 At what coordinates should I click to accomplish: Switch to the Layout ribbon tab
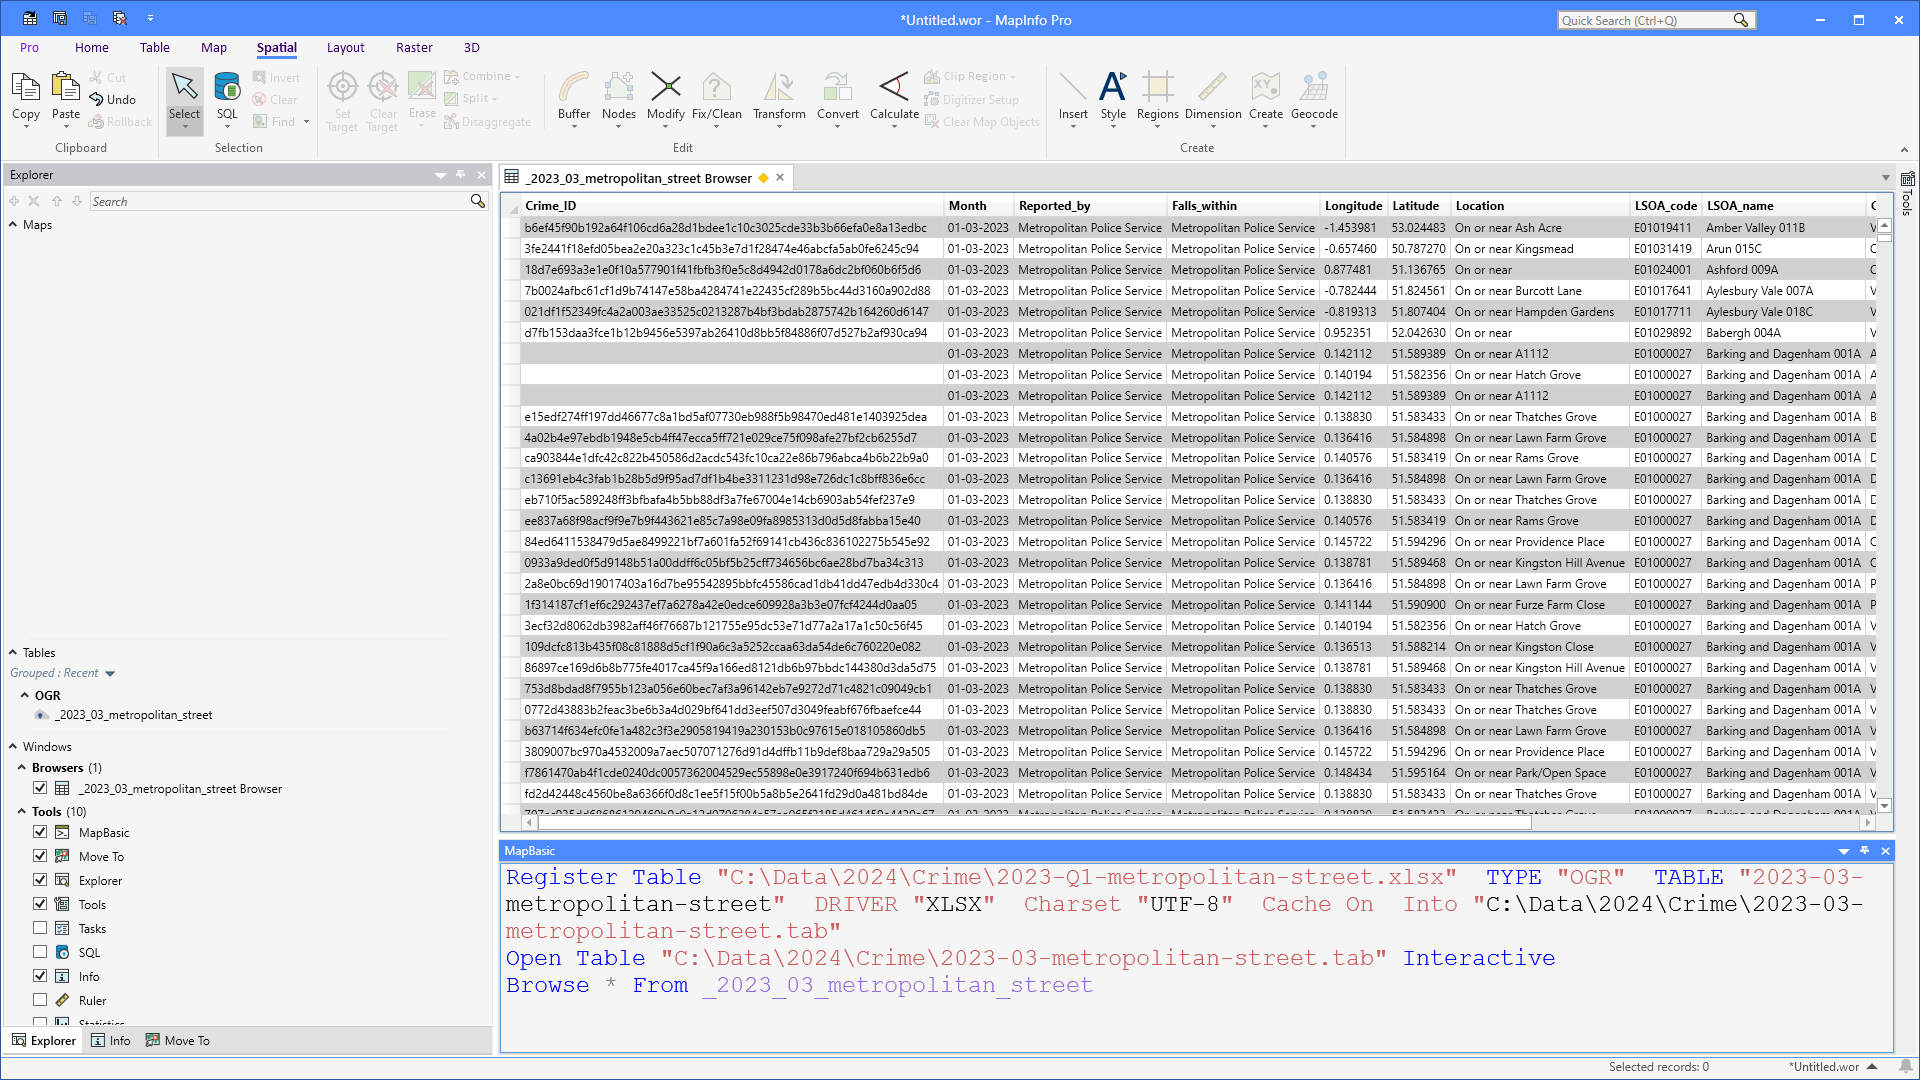[345, 47]
